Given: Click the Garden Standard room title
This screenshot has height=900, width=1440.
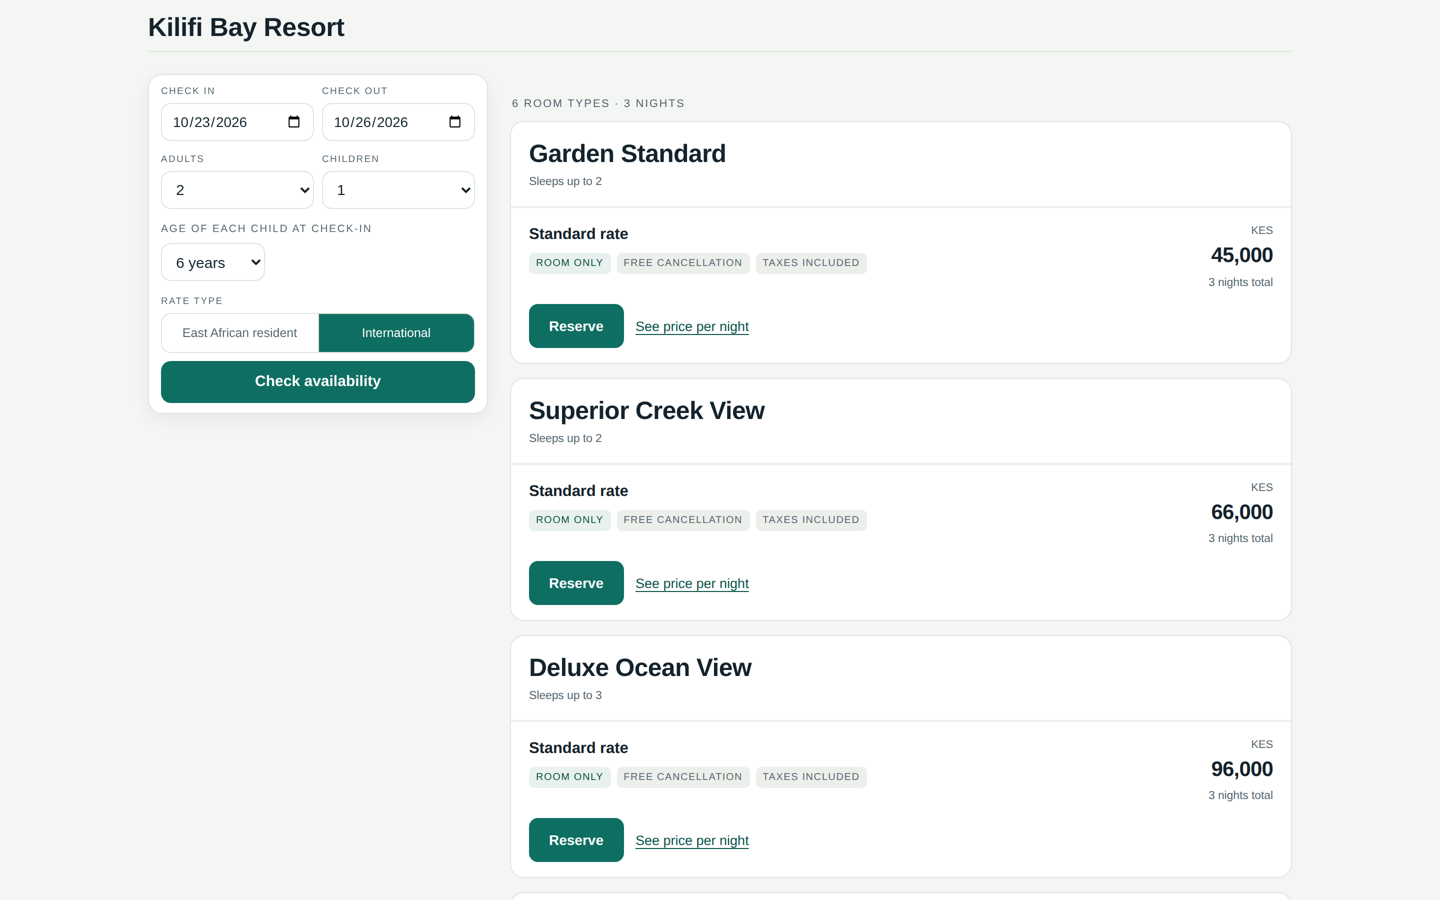Looking at the screenshot, I should pos(627,154).
